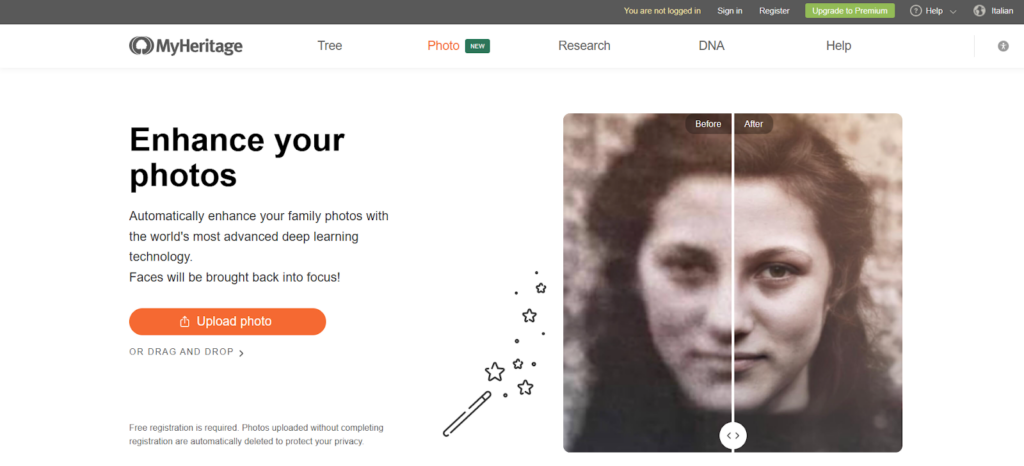This screenshot has height=466, width=1024.
Task: Click the magic wand illustration
Action: point(466,414)
